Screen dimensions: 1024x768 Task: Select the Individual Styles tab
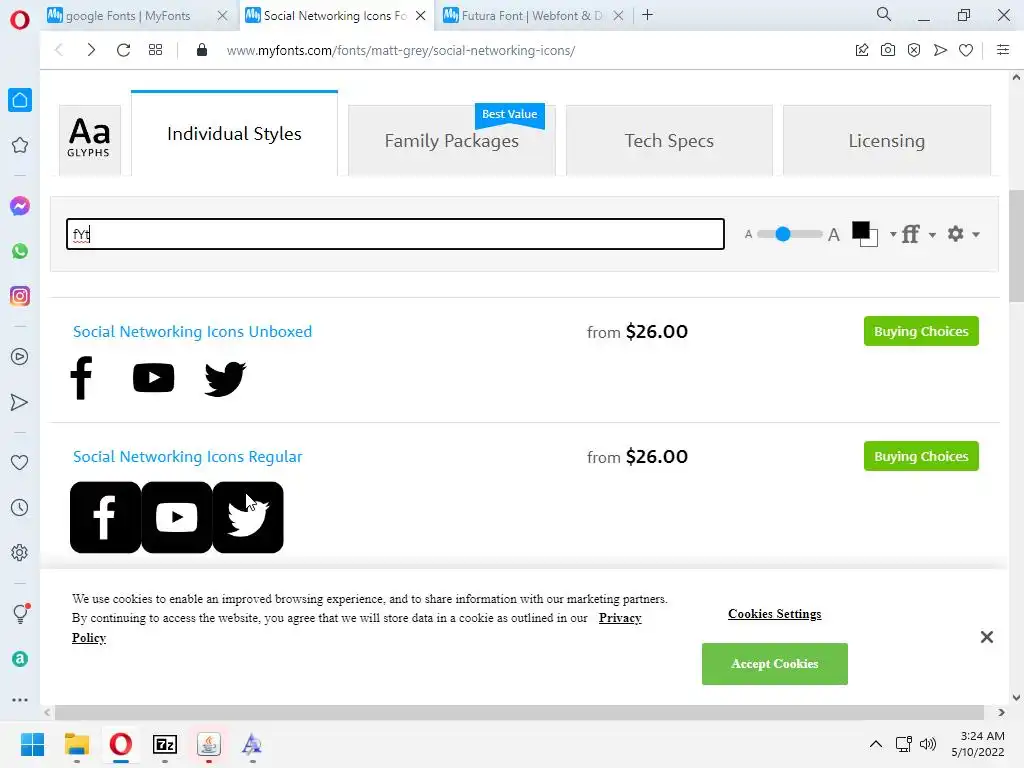click(x=234, y=134)
